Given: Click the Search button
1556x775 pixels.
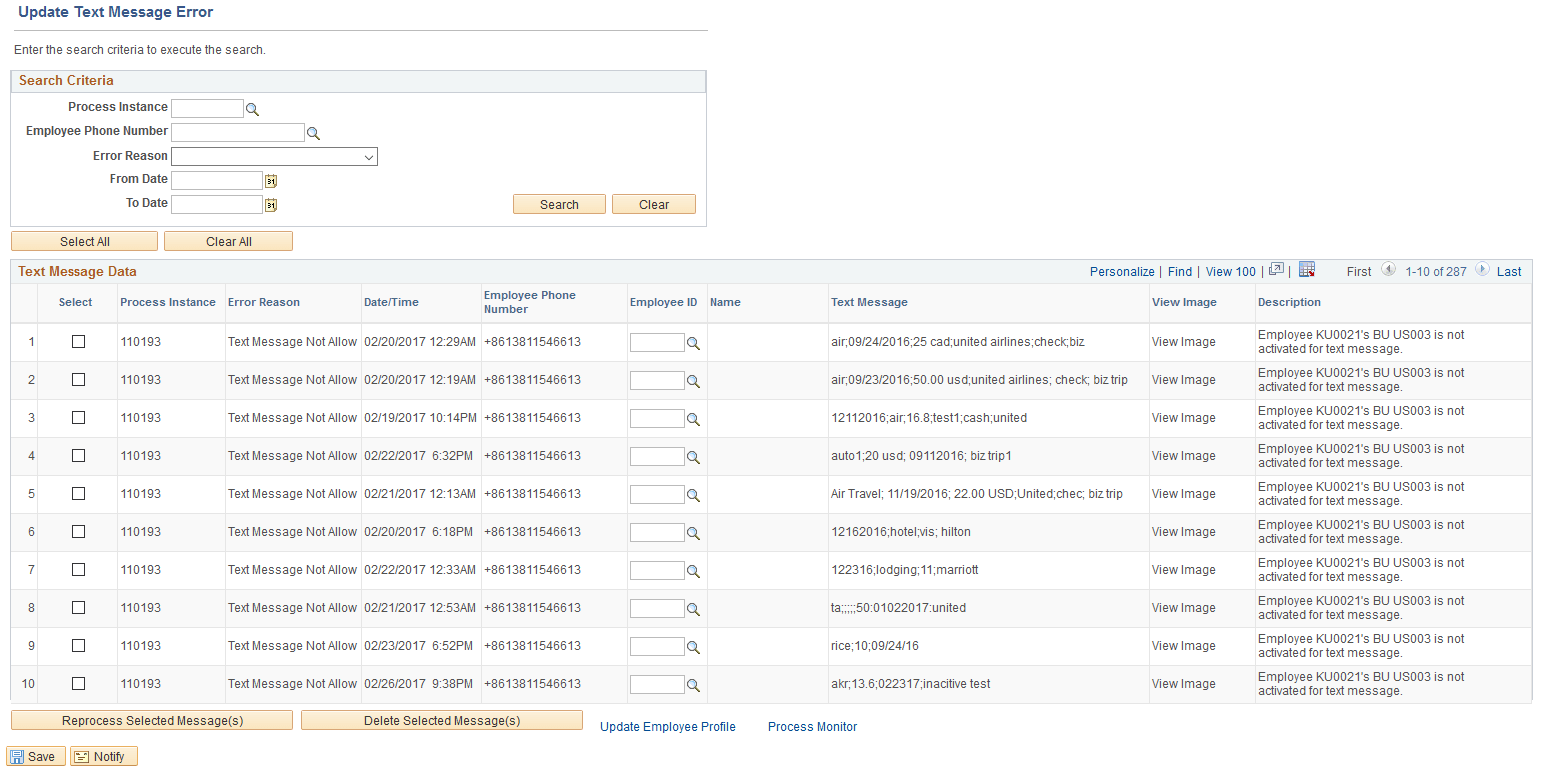Looking at the screenshot, I should click(x=559, y=204).
